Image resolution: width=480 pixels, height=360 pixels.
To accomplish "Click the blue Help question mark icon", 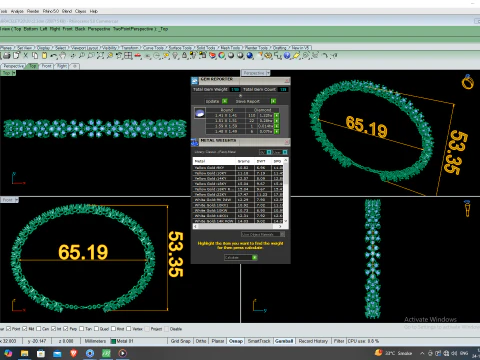I will (x=287, y=56).
